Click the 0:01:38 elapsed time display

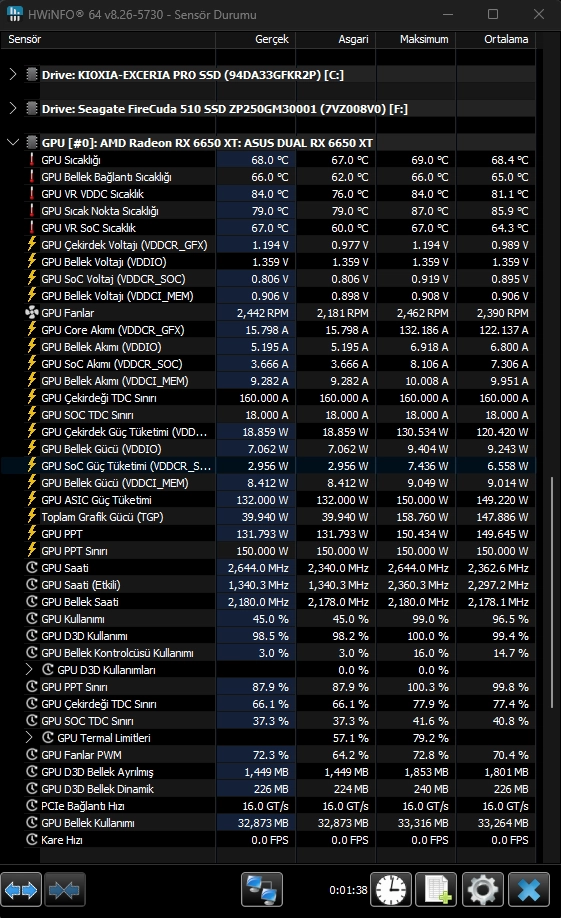[x=348, y=890]
